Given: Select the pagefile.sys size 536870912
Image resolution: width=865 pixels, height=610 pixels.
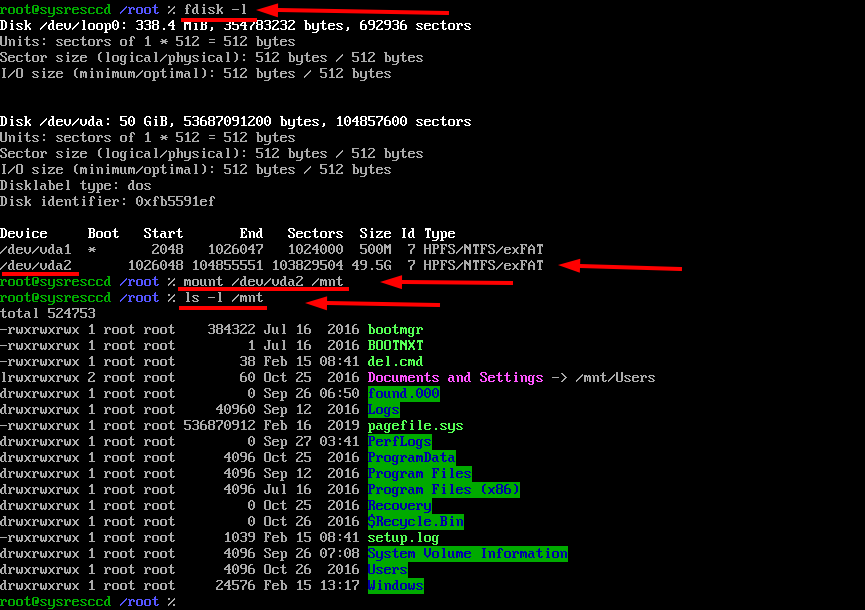Looking at the screenshot, I should [220, 425].
